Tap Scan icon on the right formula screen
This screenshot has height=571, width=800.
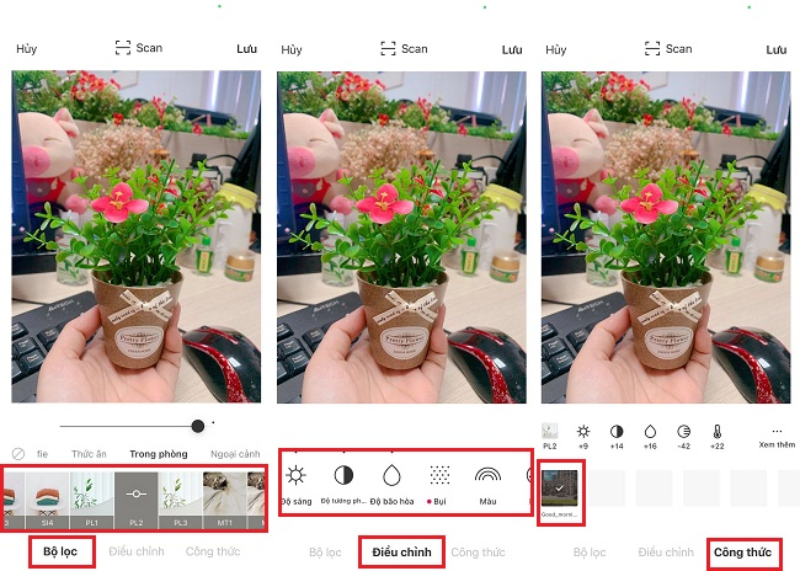click(x=652, y=49)
